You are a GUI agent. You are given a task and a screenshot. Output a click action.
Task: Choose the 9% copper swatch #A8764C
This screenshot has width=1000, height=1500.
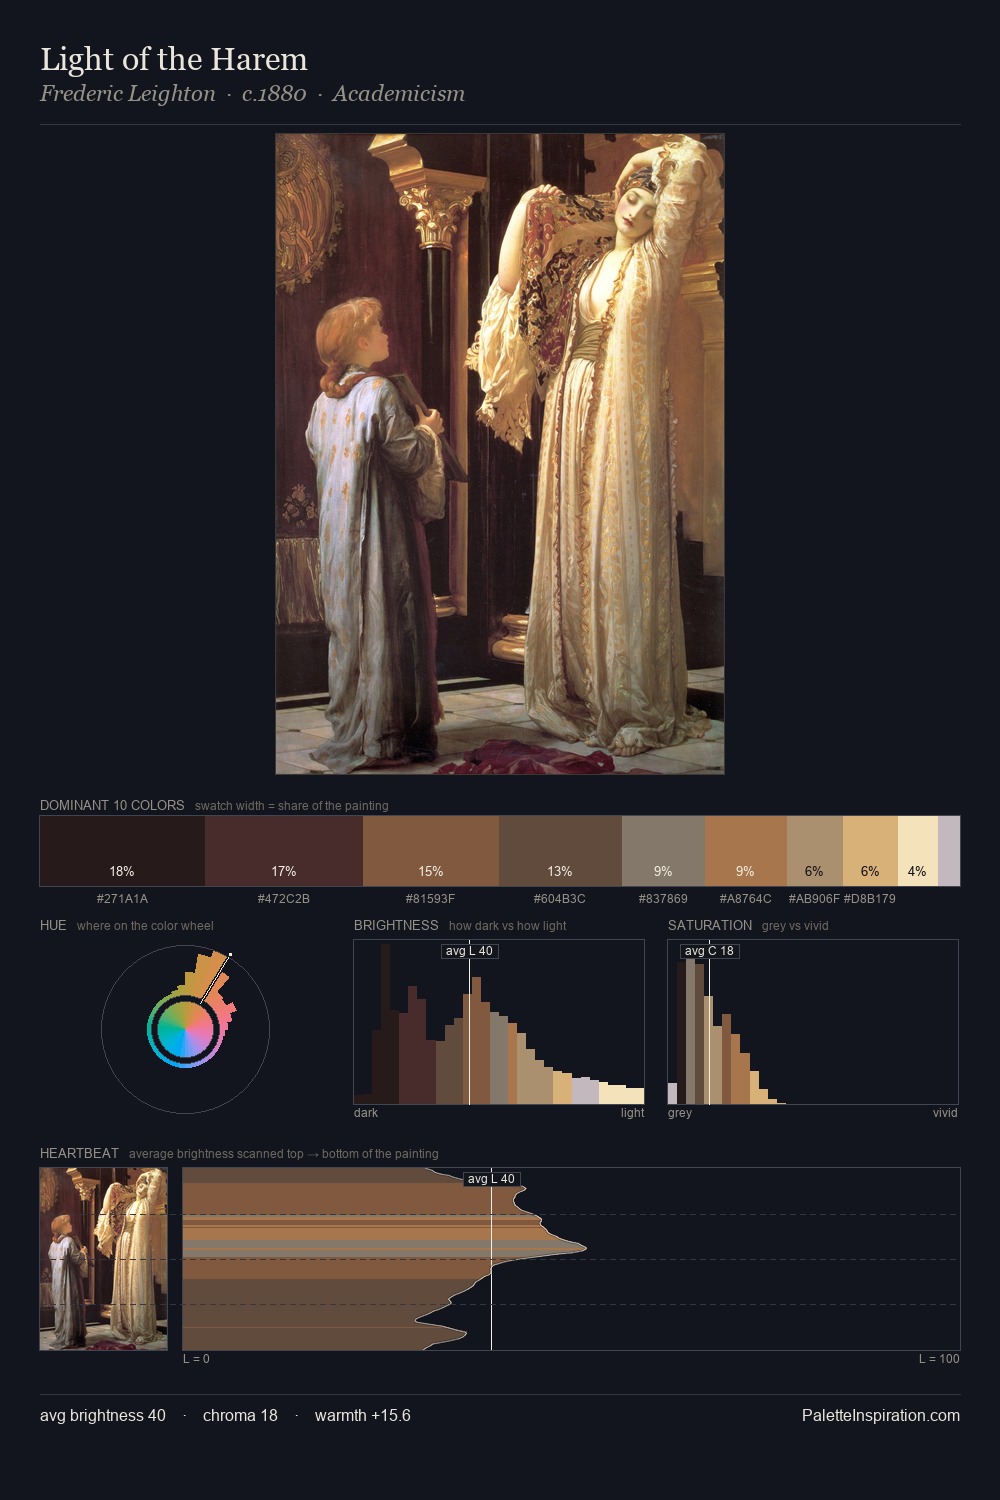click(746, 851)
